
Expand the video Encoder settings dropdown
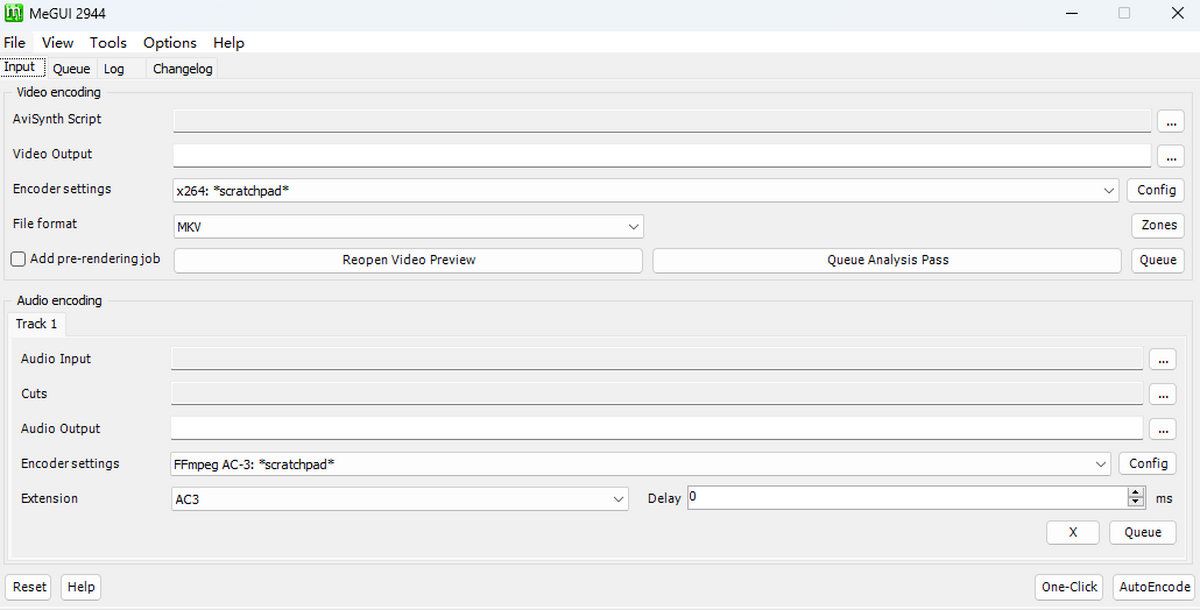pyautogui.click(x=1109, y=190)
